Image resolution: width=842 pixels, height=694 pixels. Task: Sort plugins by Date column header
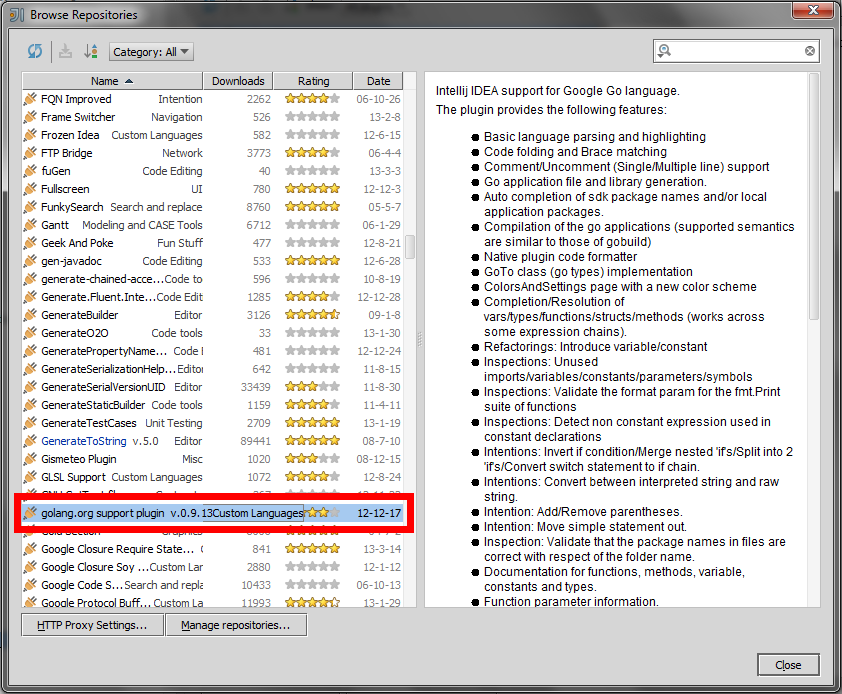tap(378, 81)
